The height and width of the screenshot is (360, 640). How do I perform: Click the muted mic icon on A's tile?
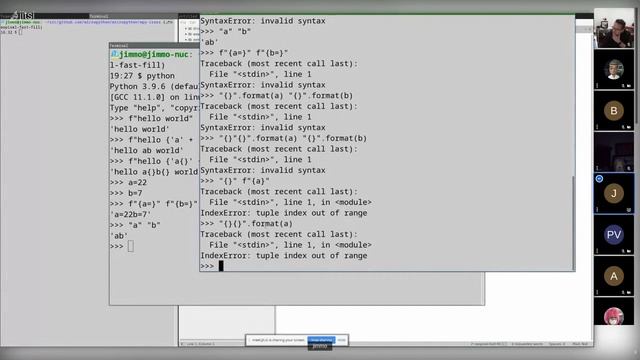pos(623,292)
